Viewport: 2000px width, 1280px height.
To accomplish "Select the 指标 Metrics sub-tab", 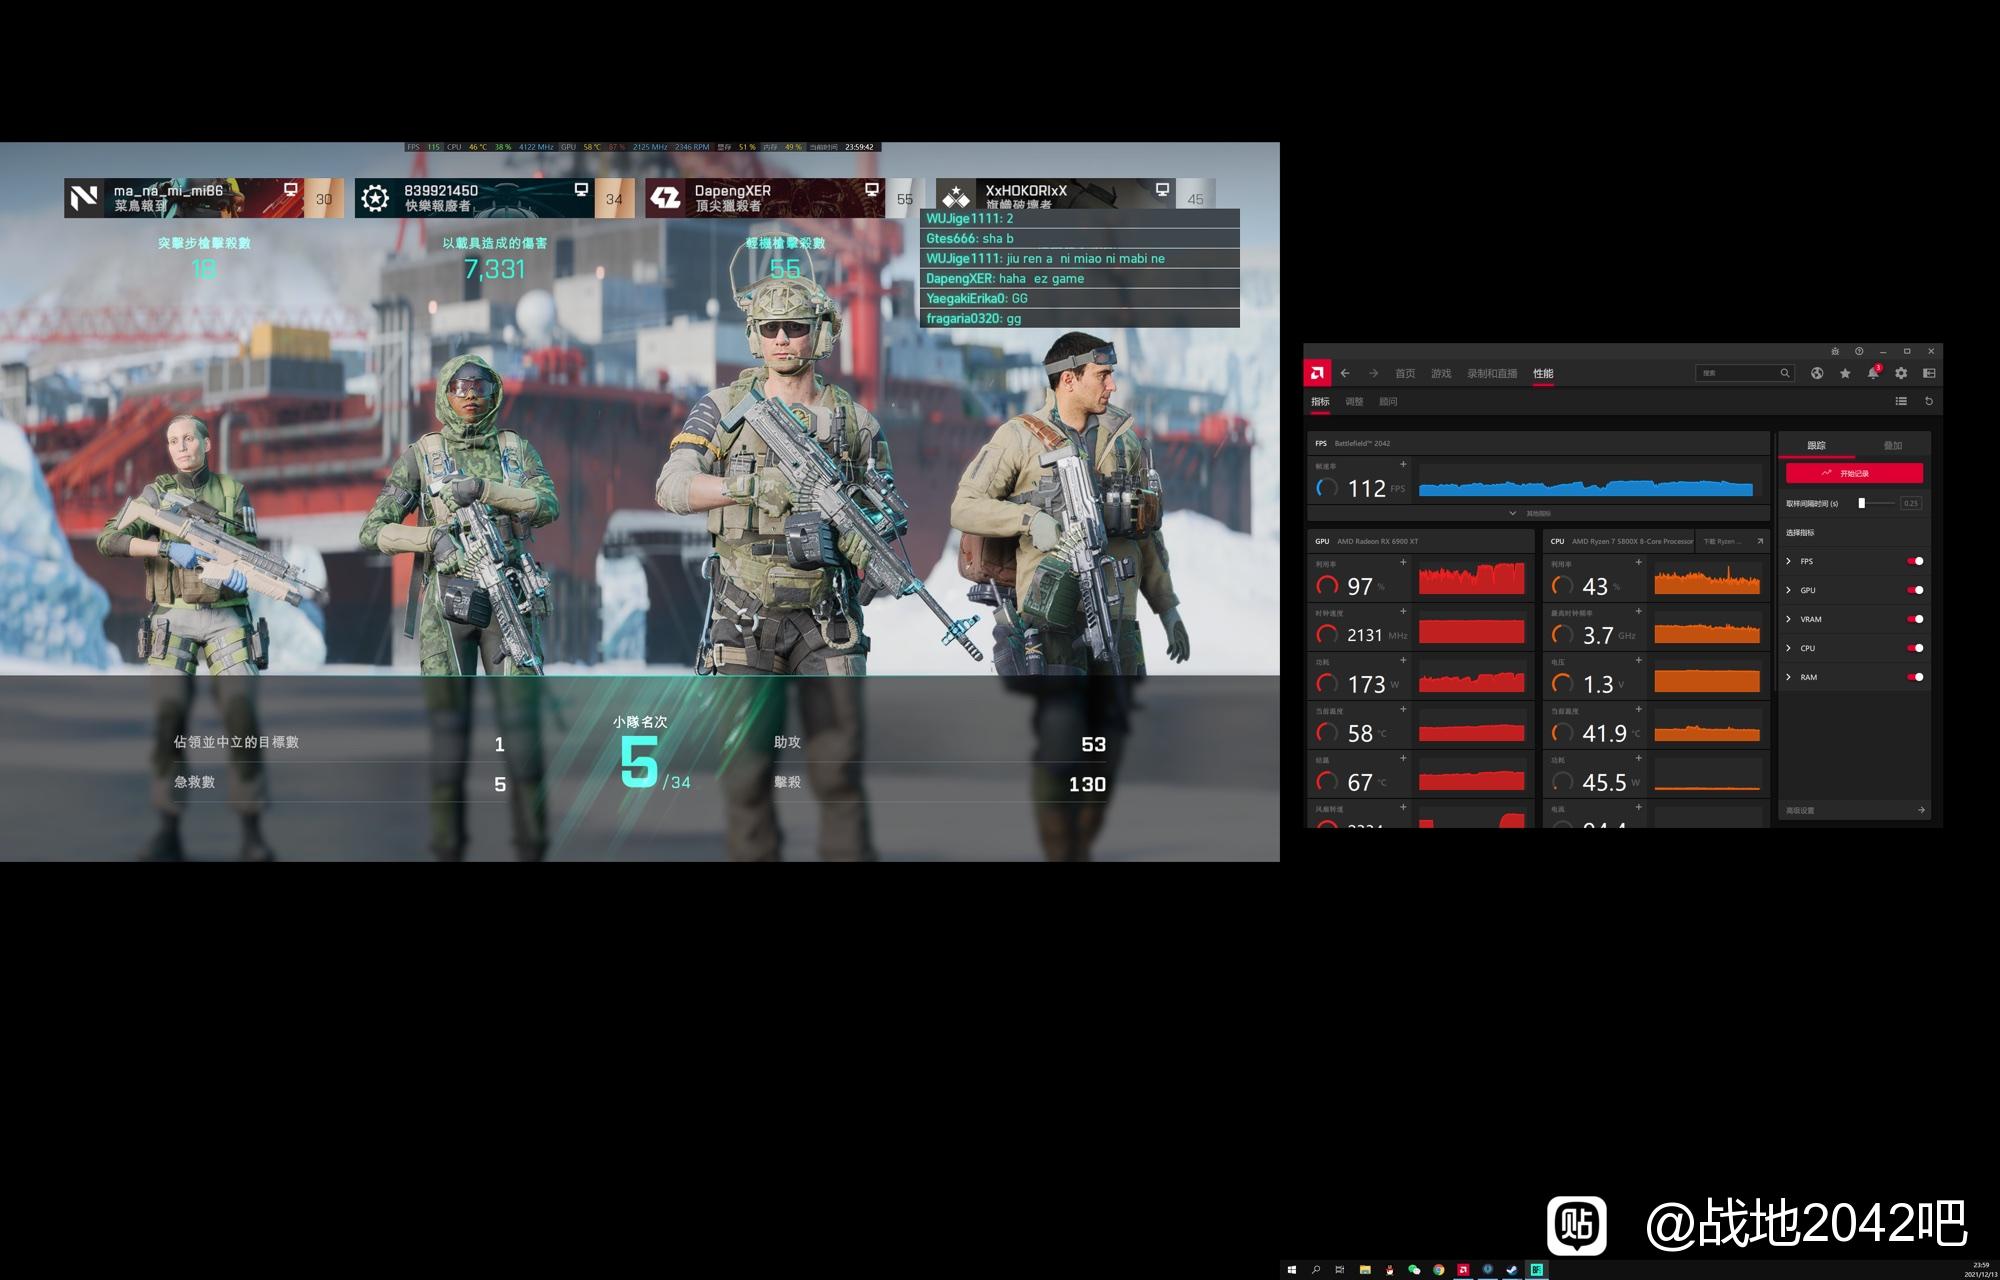I will pyautogui.click(x=1320, y=401).
